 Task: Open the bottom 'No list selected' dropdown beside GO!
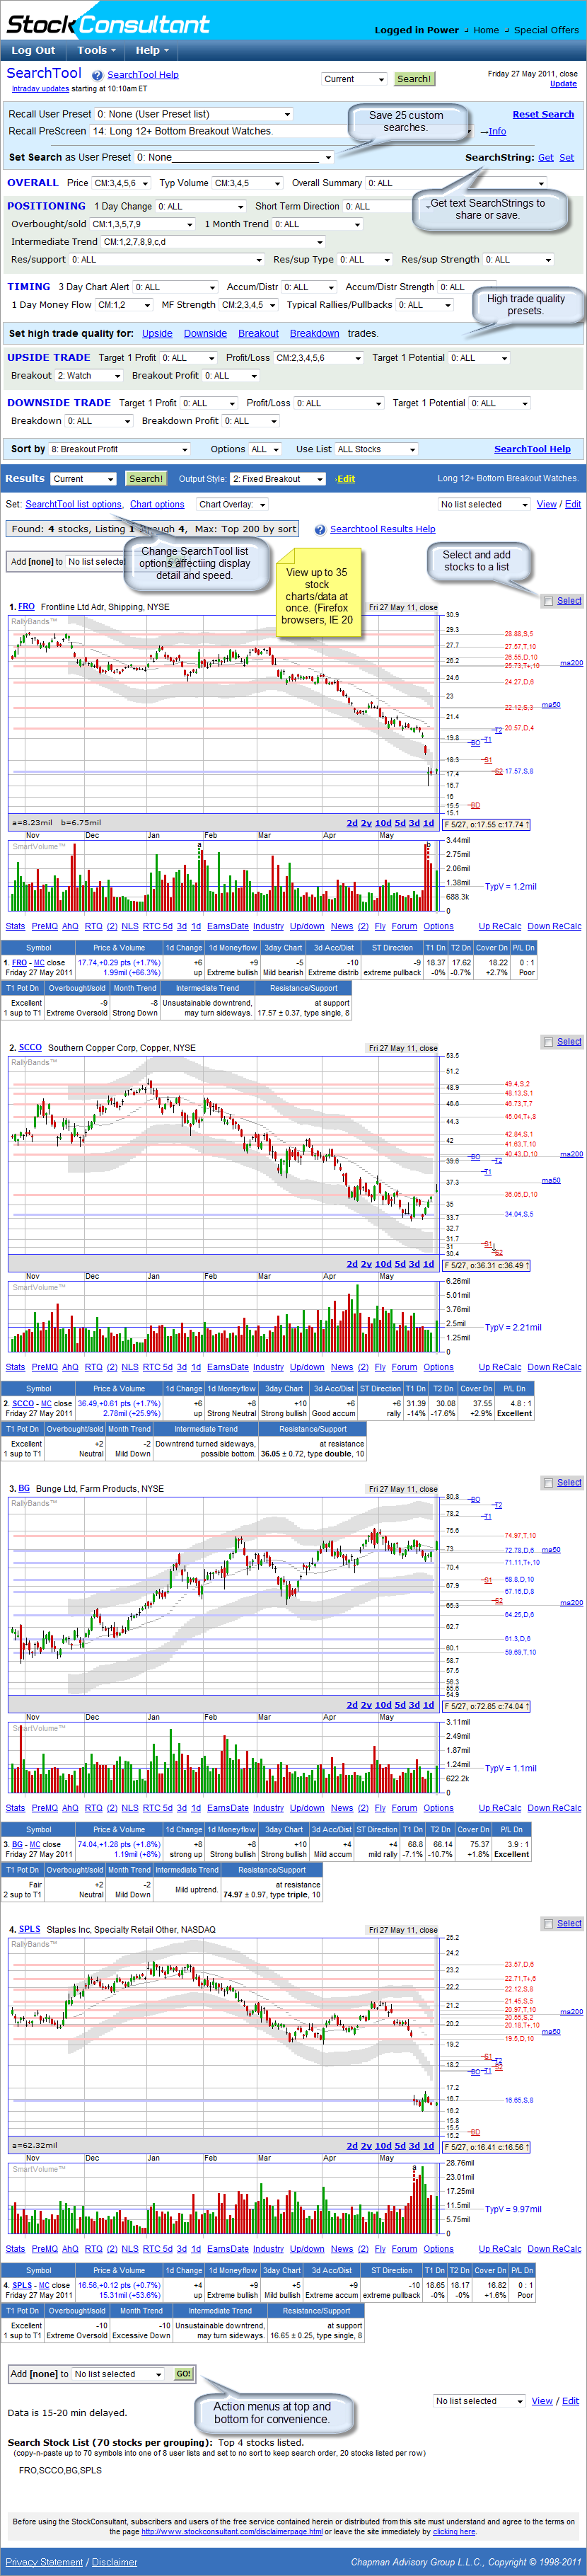tap(118, 2374)
